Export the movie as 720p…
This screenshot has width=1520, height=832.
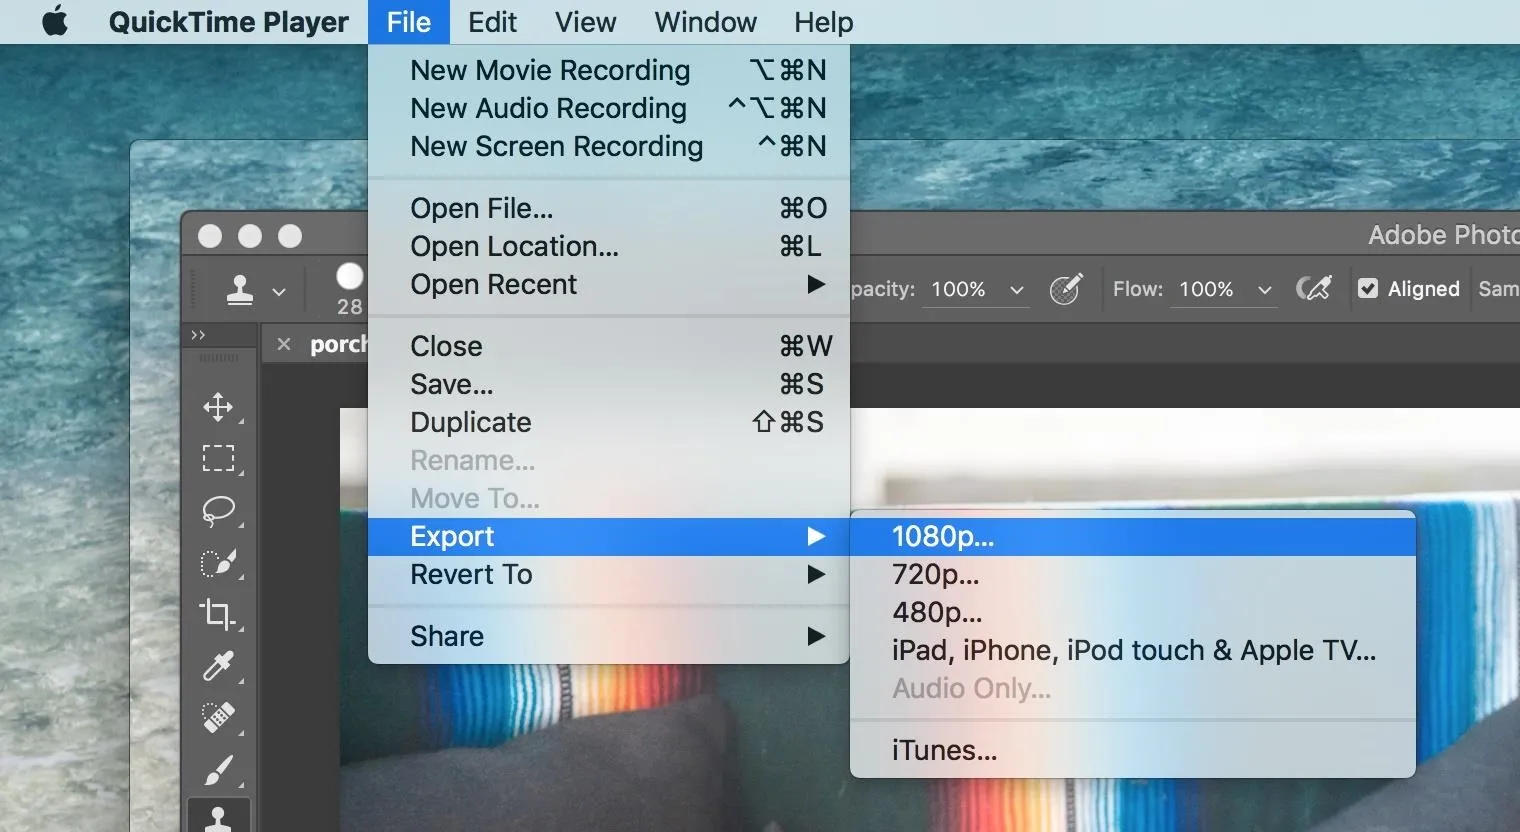(x=1133, y=575)
